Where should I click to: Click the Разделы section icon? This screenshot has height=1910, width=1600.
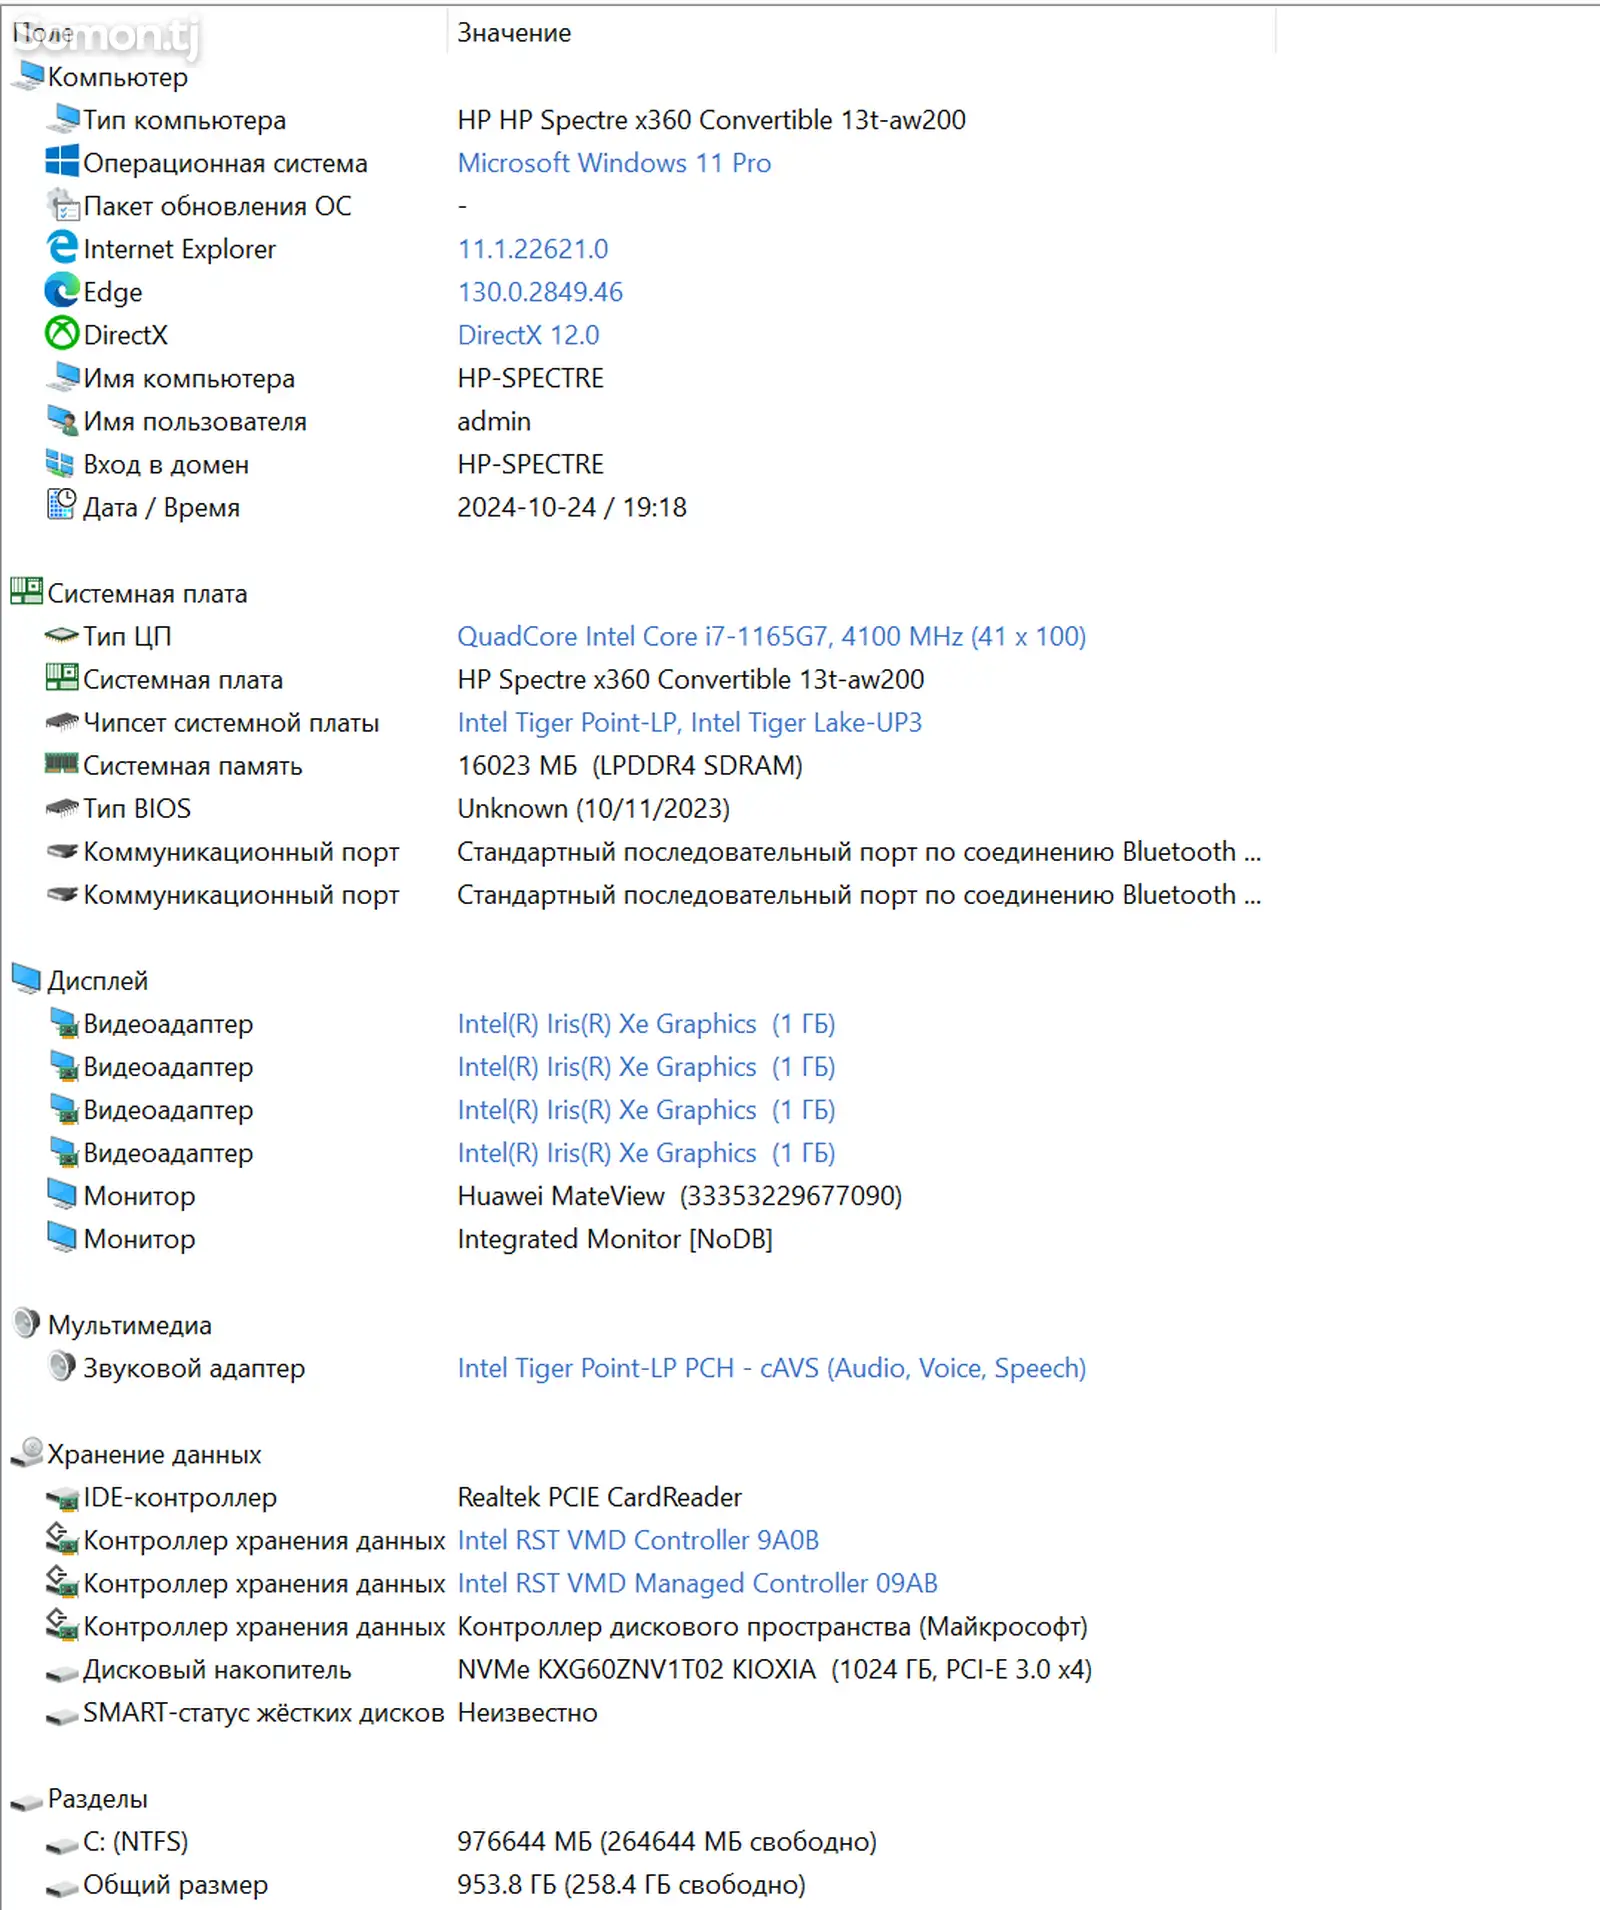(x=27, y=1801)
